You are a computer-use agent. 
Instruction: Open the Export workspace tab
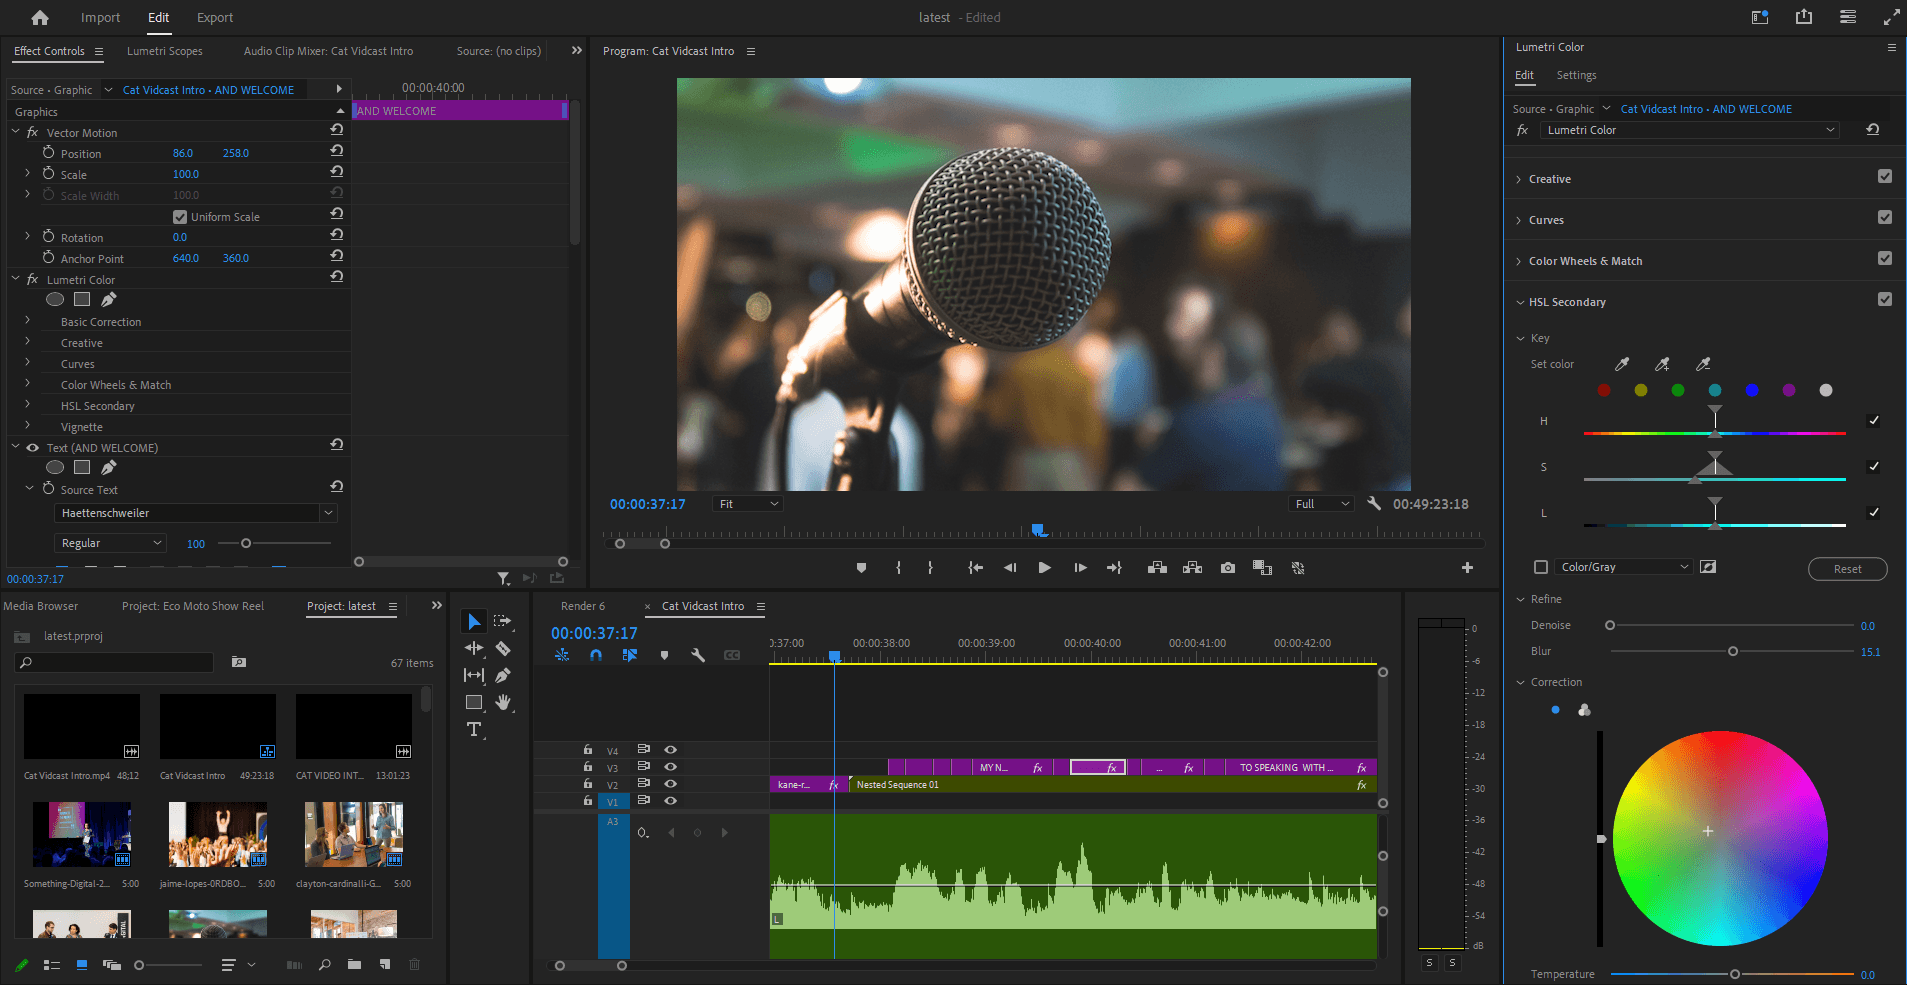(x=214, y=18)
